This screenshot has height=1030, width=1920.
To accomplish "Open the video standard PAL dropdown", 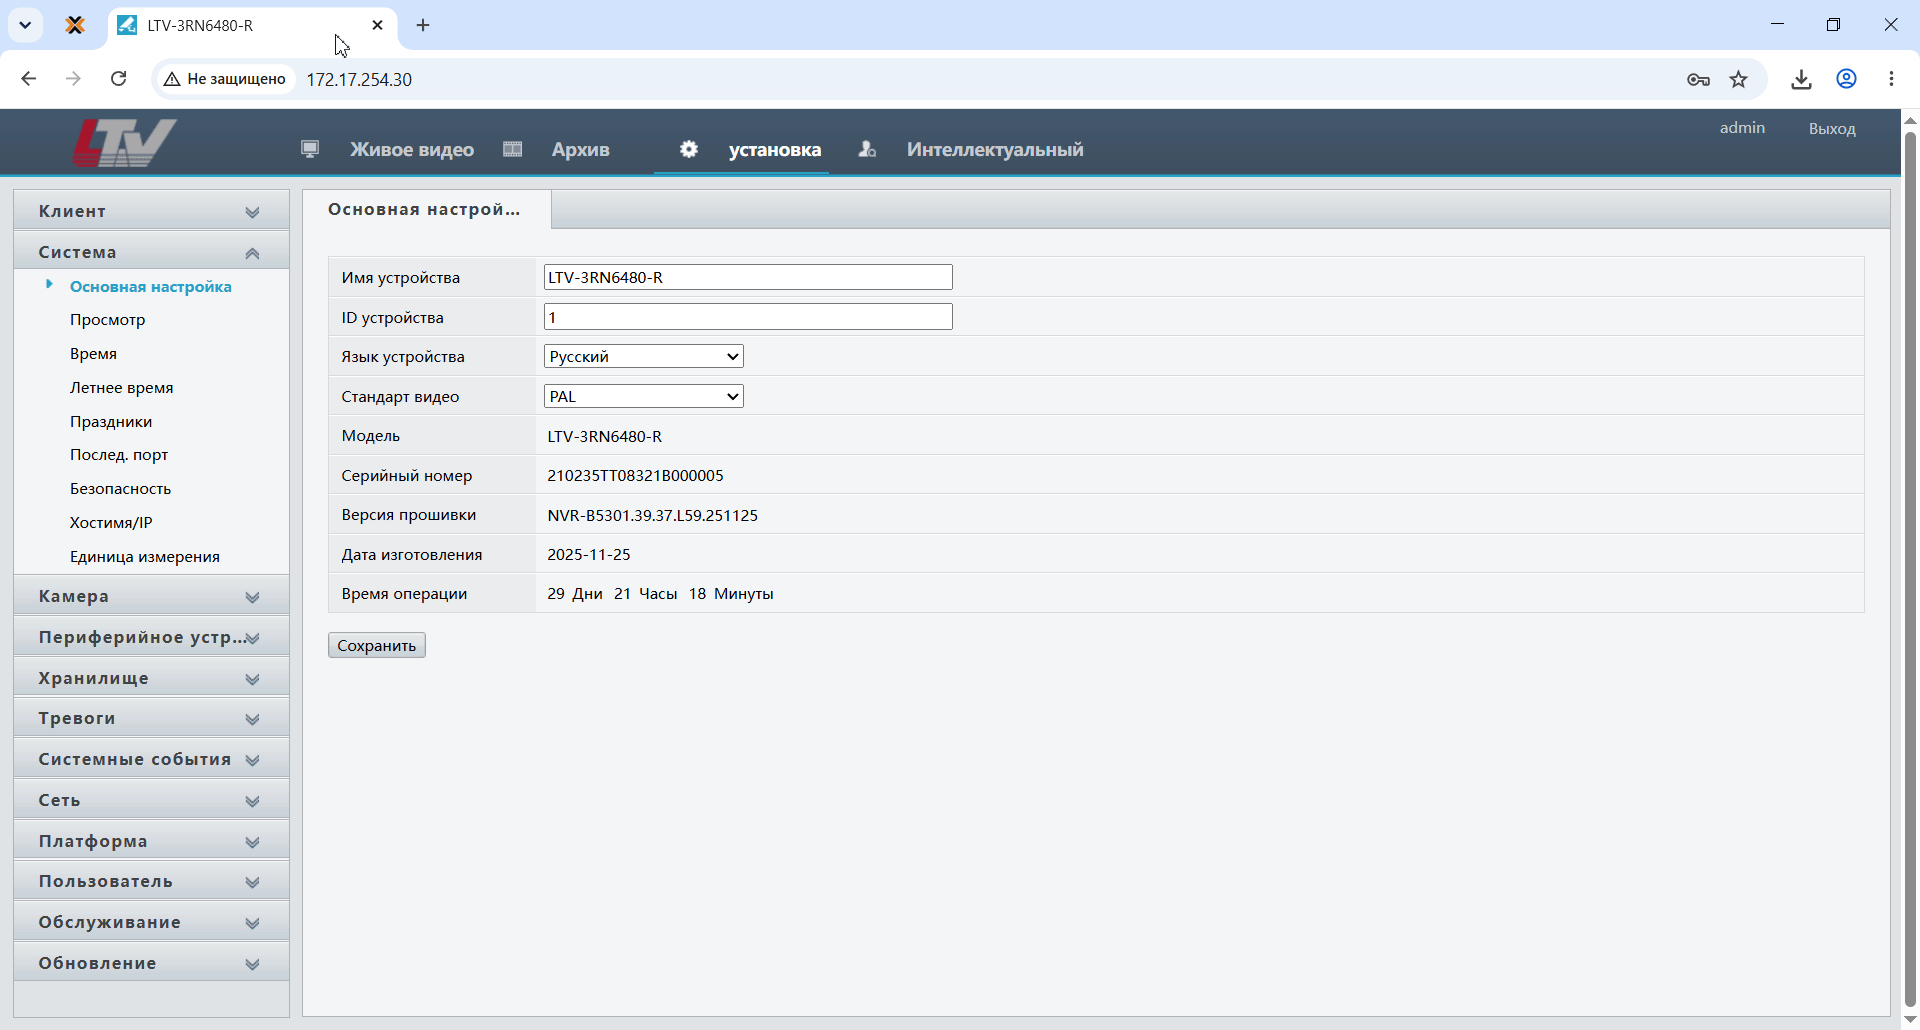I will (644, 396).
